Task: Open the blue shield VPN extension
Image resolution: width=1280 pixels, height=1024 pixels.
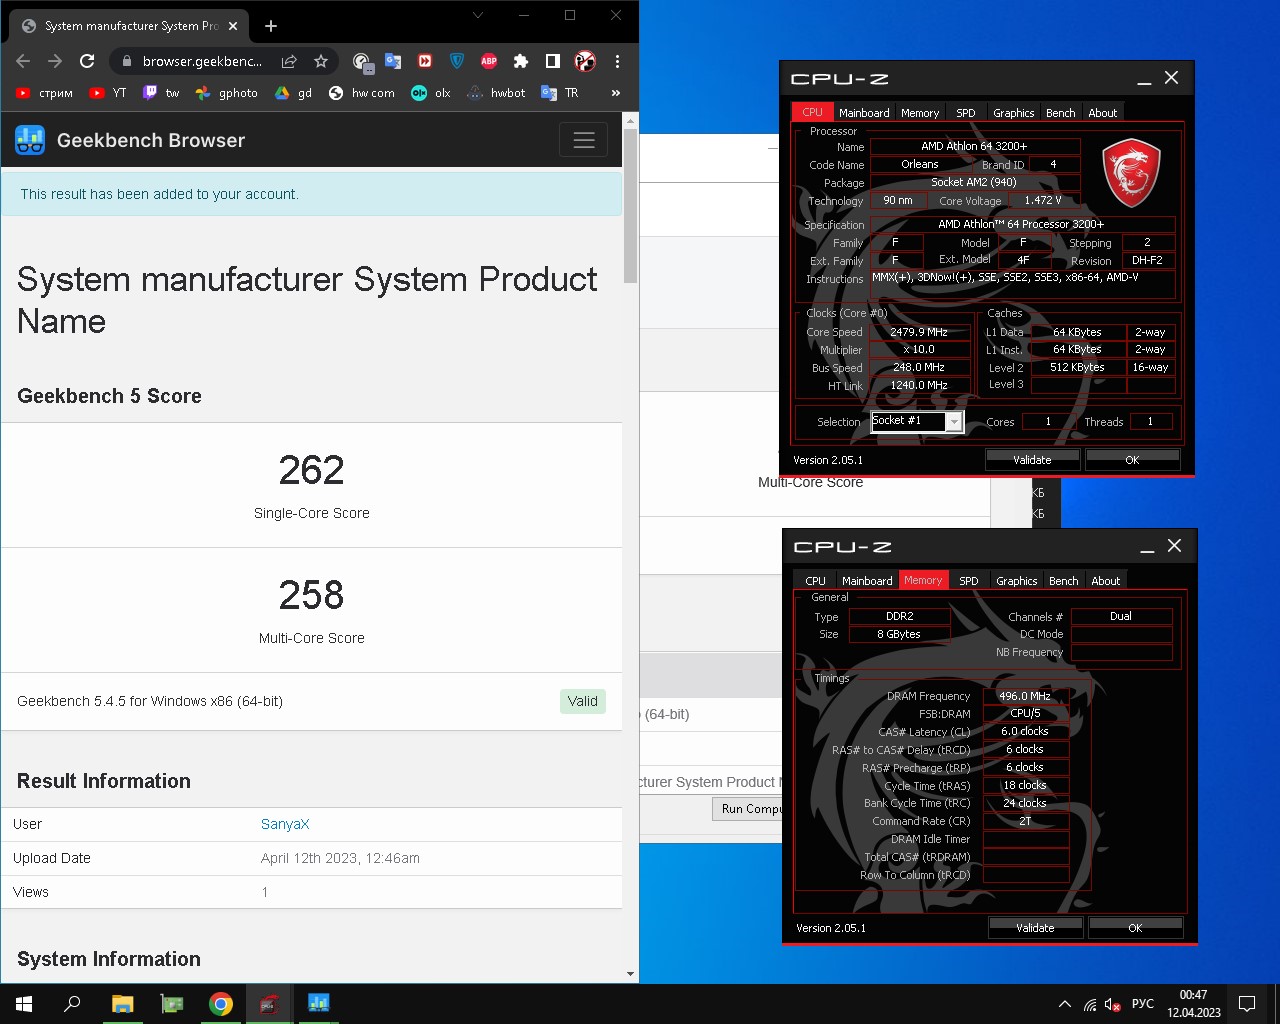Action: click(x=457, y=61)
